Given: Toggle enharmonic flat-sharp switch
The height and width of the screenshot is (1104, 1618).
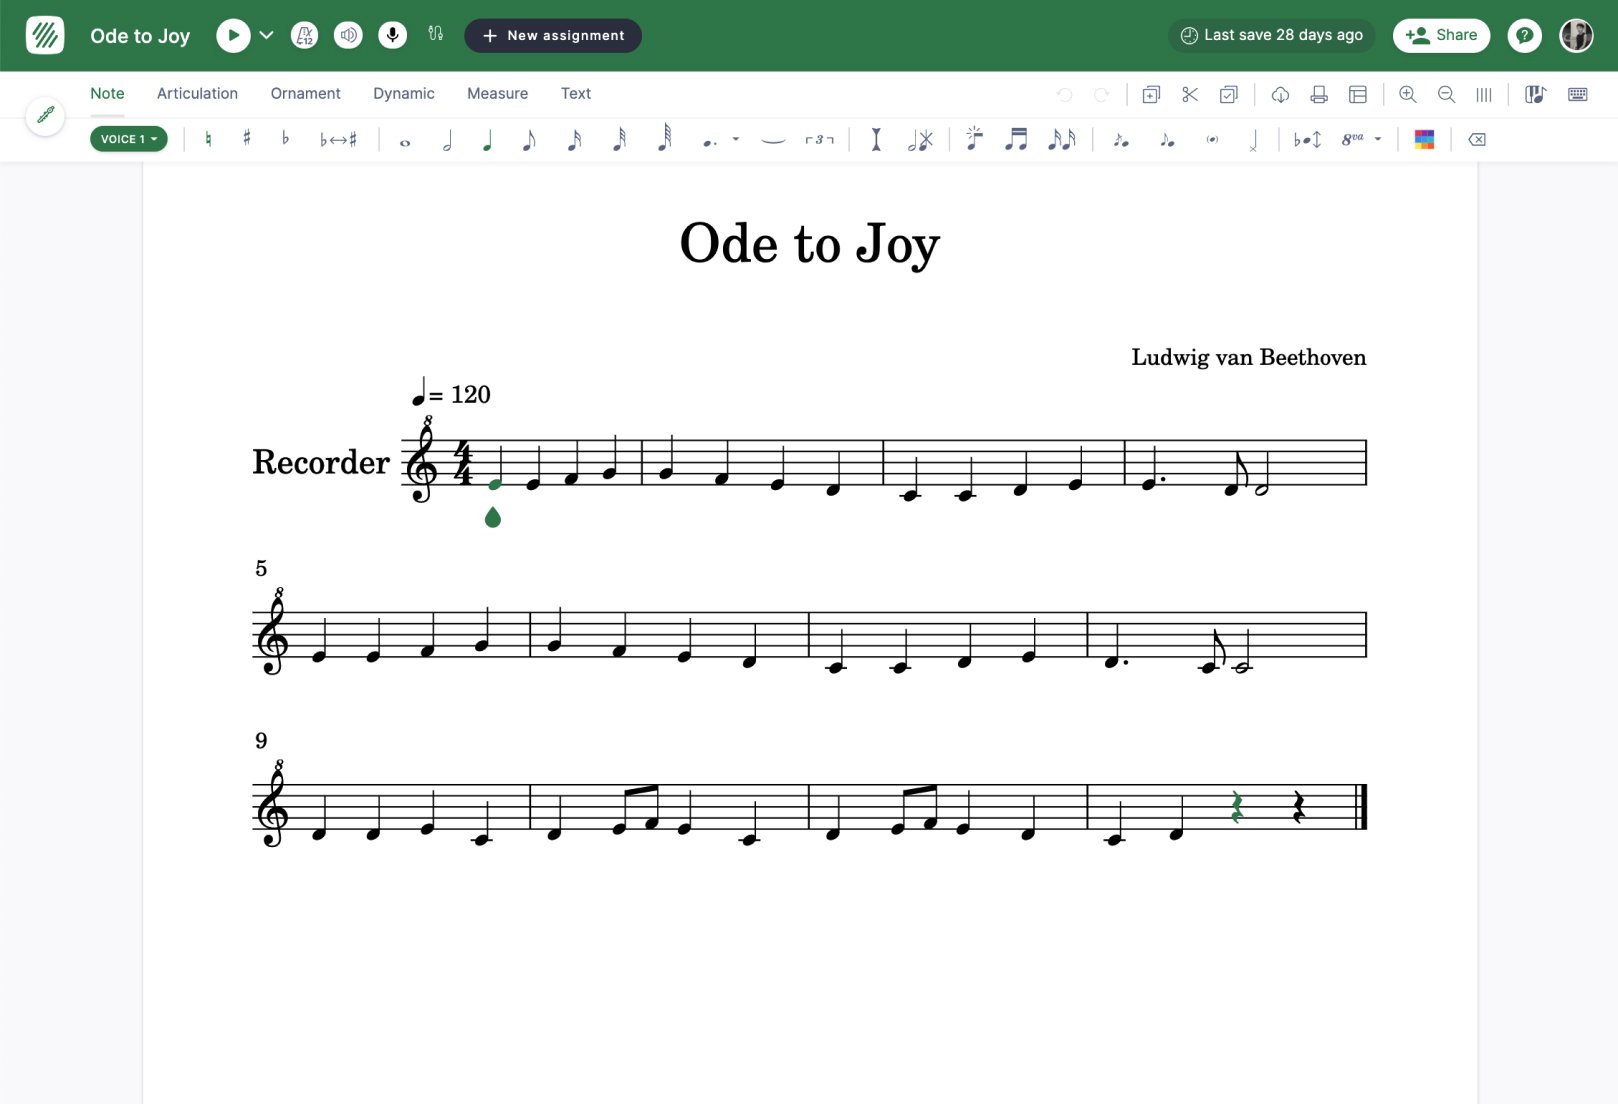Looking at the screenshot, I should [x=338, y=140].
